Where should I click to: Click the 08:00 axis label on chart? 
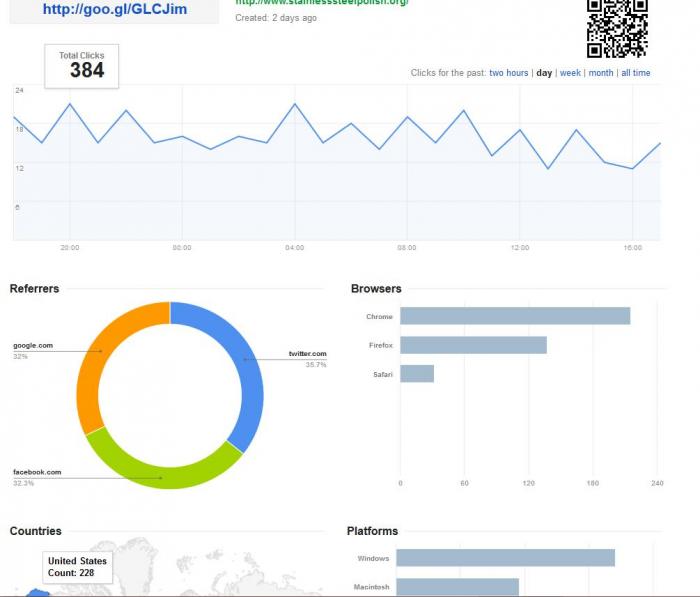pyautogui.click(x=407, y=248)
